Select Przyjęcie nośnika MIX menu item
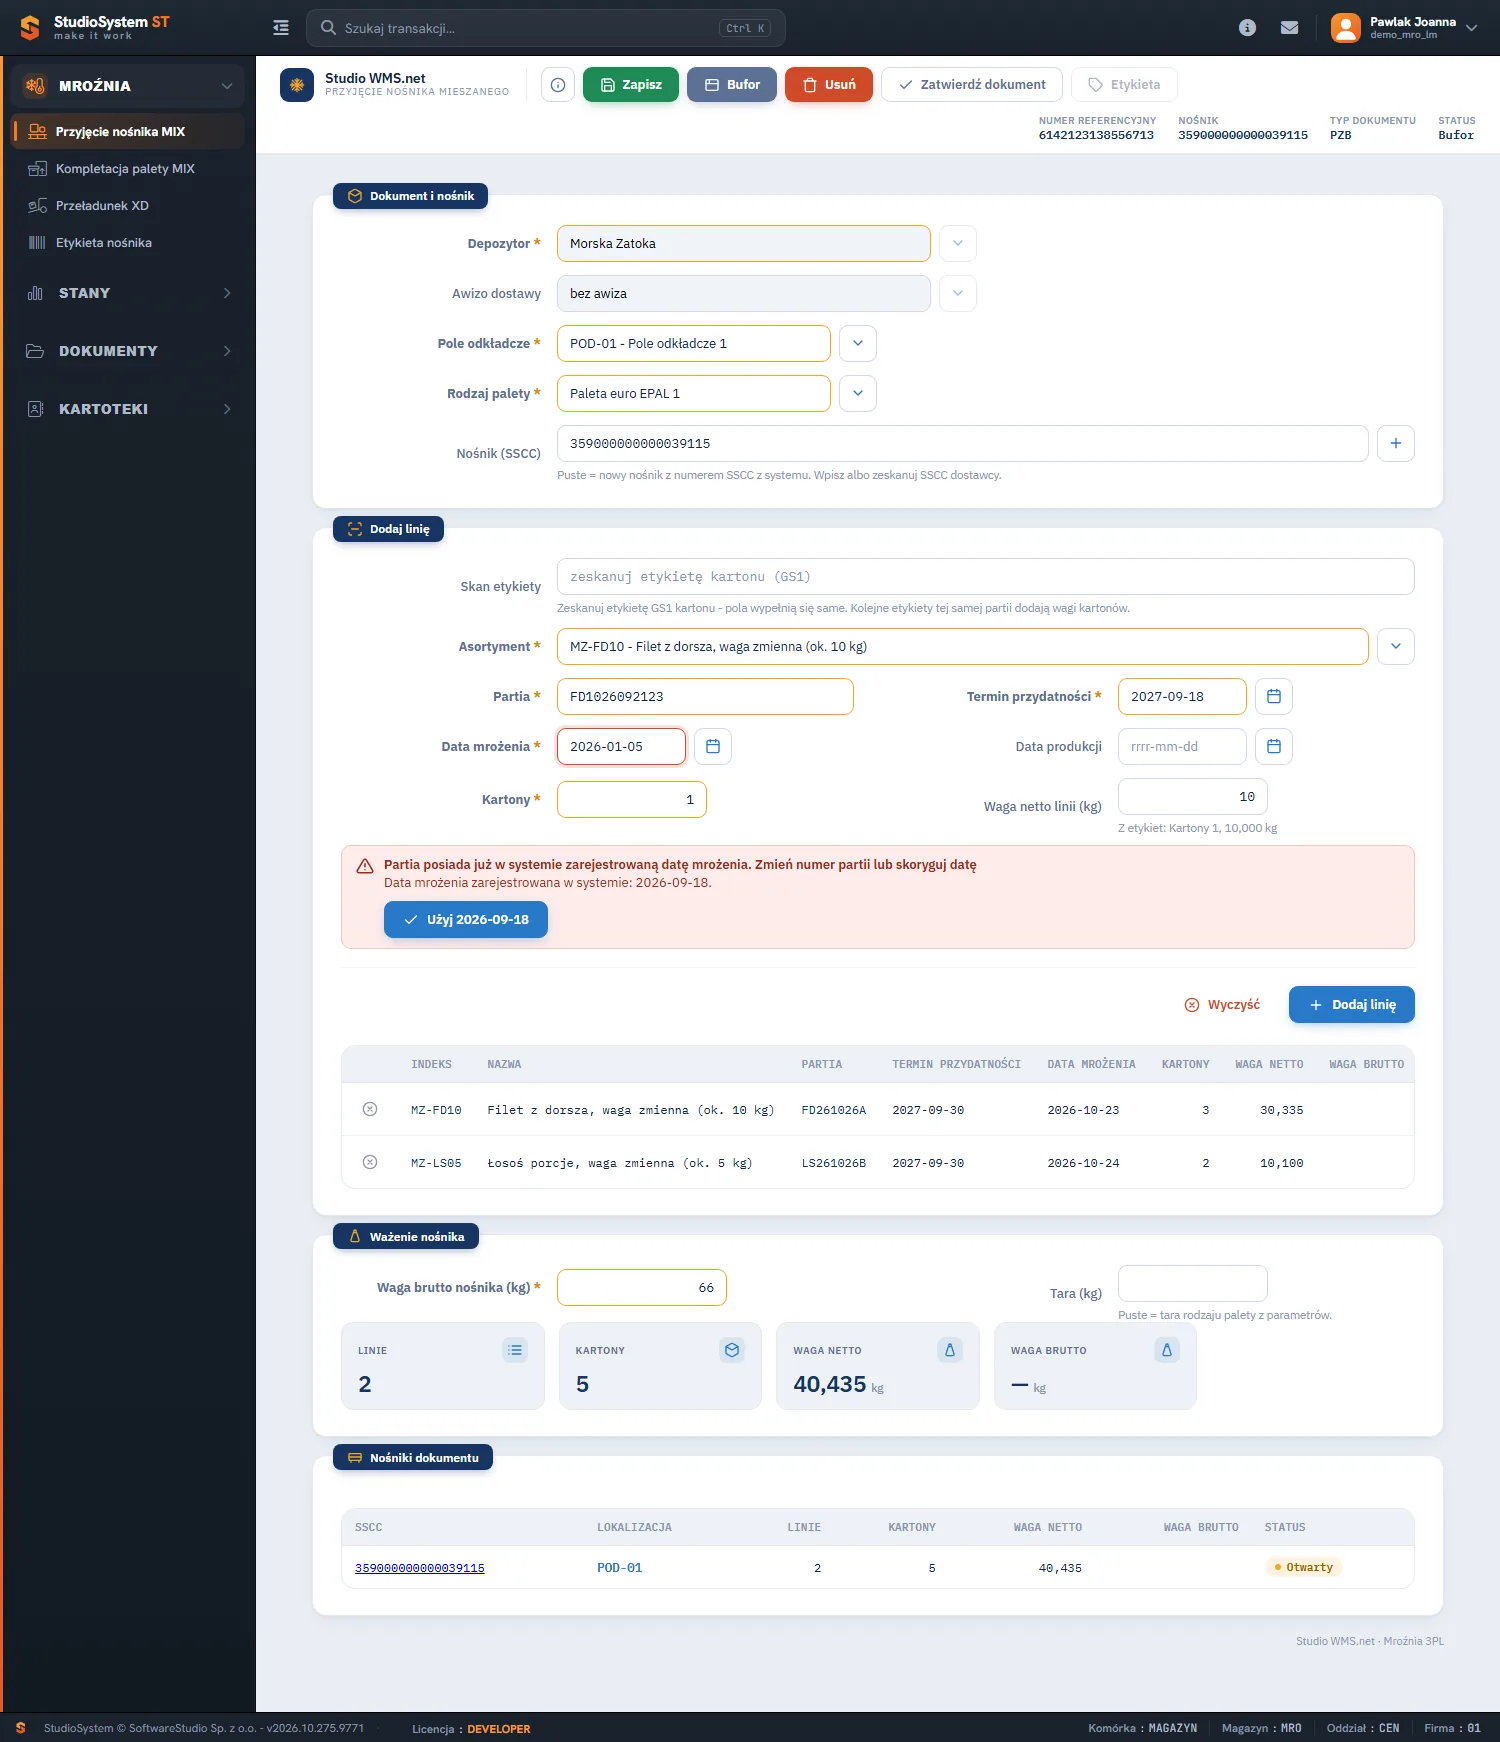1500x1742 pixels. coord(128,132)
